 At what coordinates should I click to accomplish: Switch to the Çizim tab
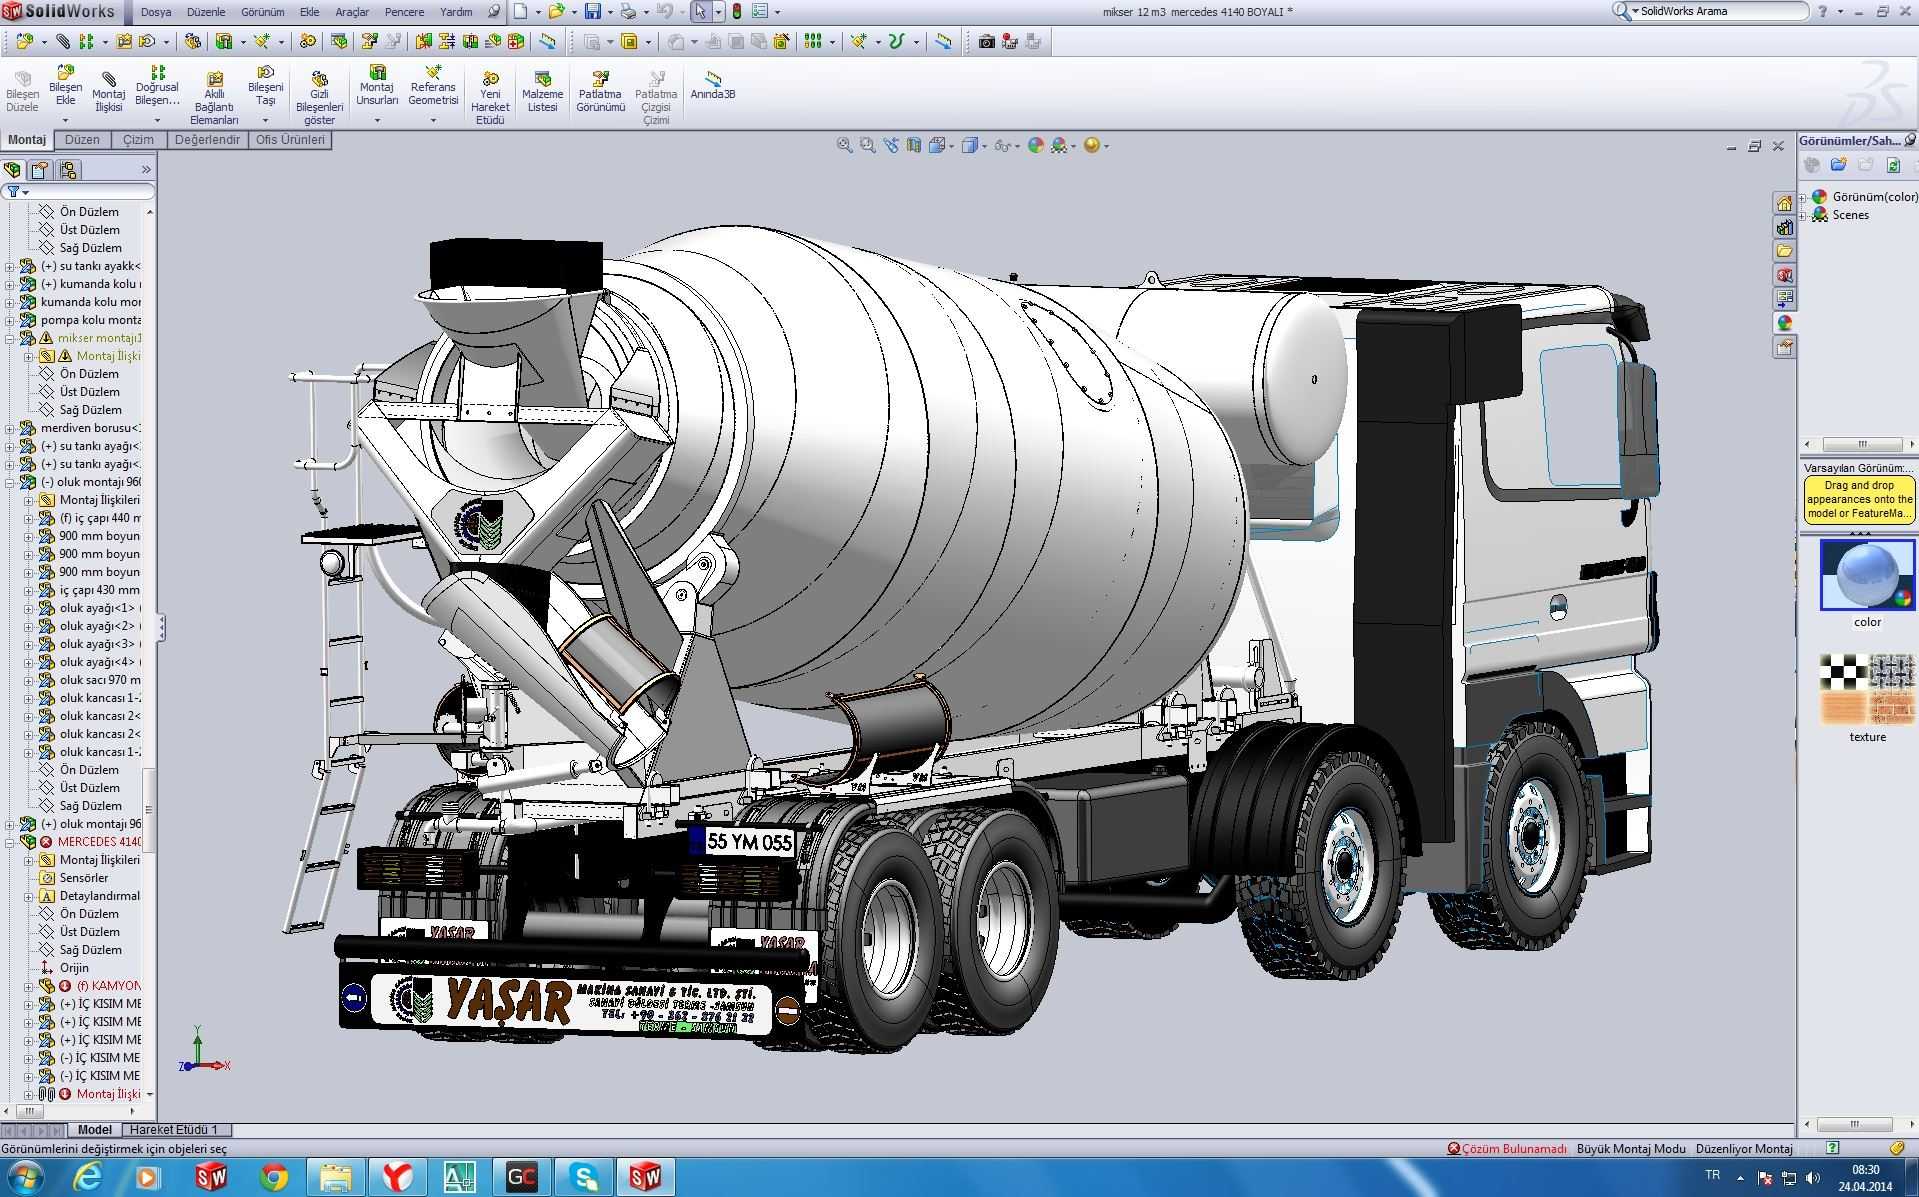coord(138,140)
